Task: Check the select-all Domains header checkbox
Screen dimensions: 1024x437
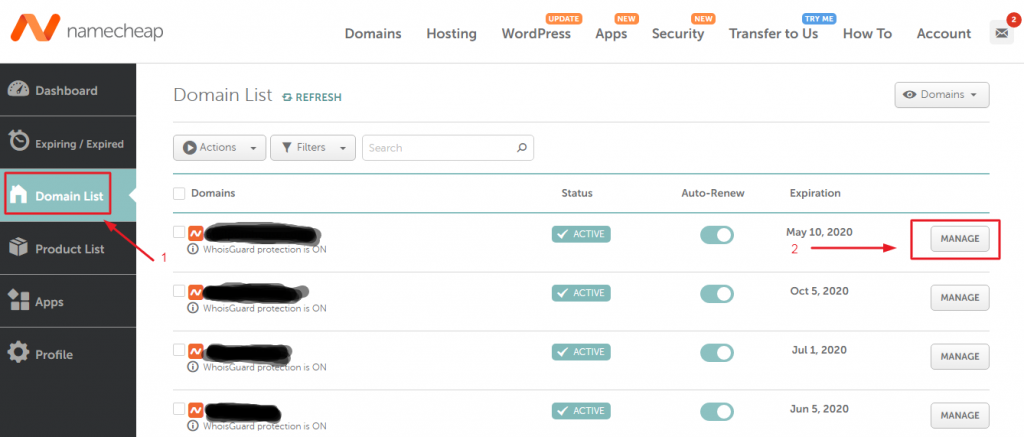Action: (179, 193)
